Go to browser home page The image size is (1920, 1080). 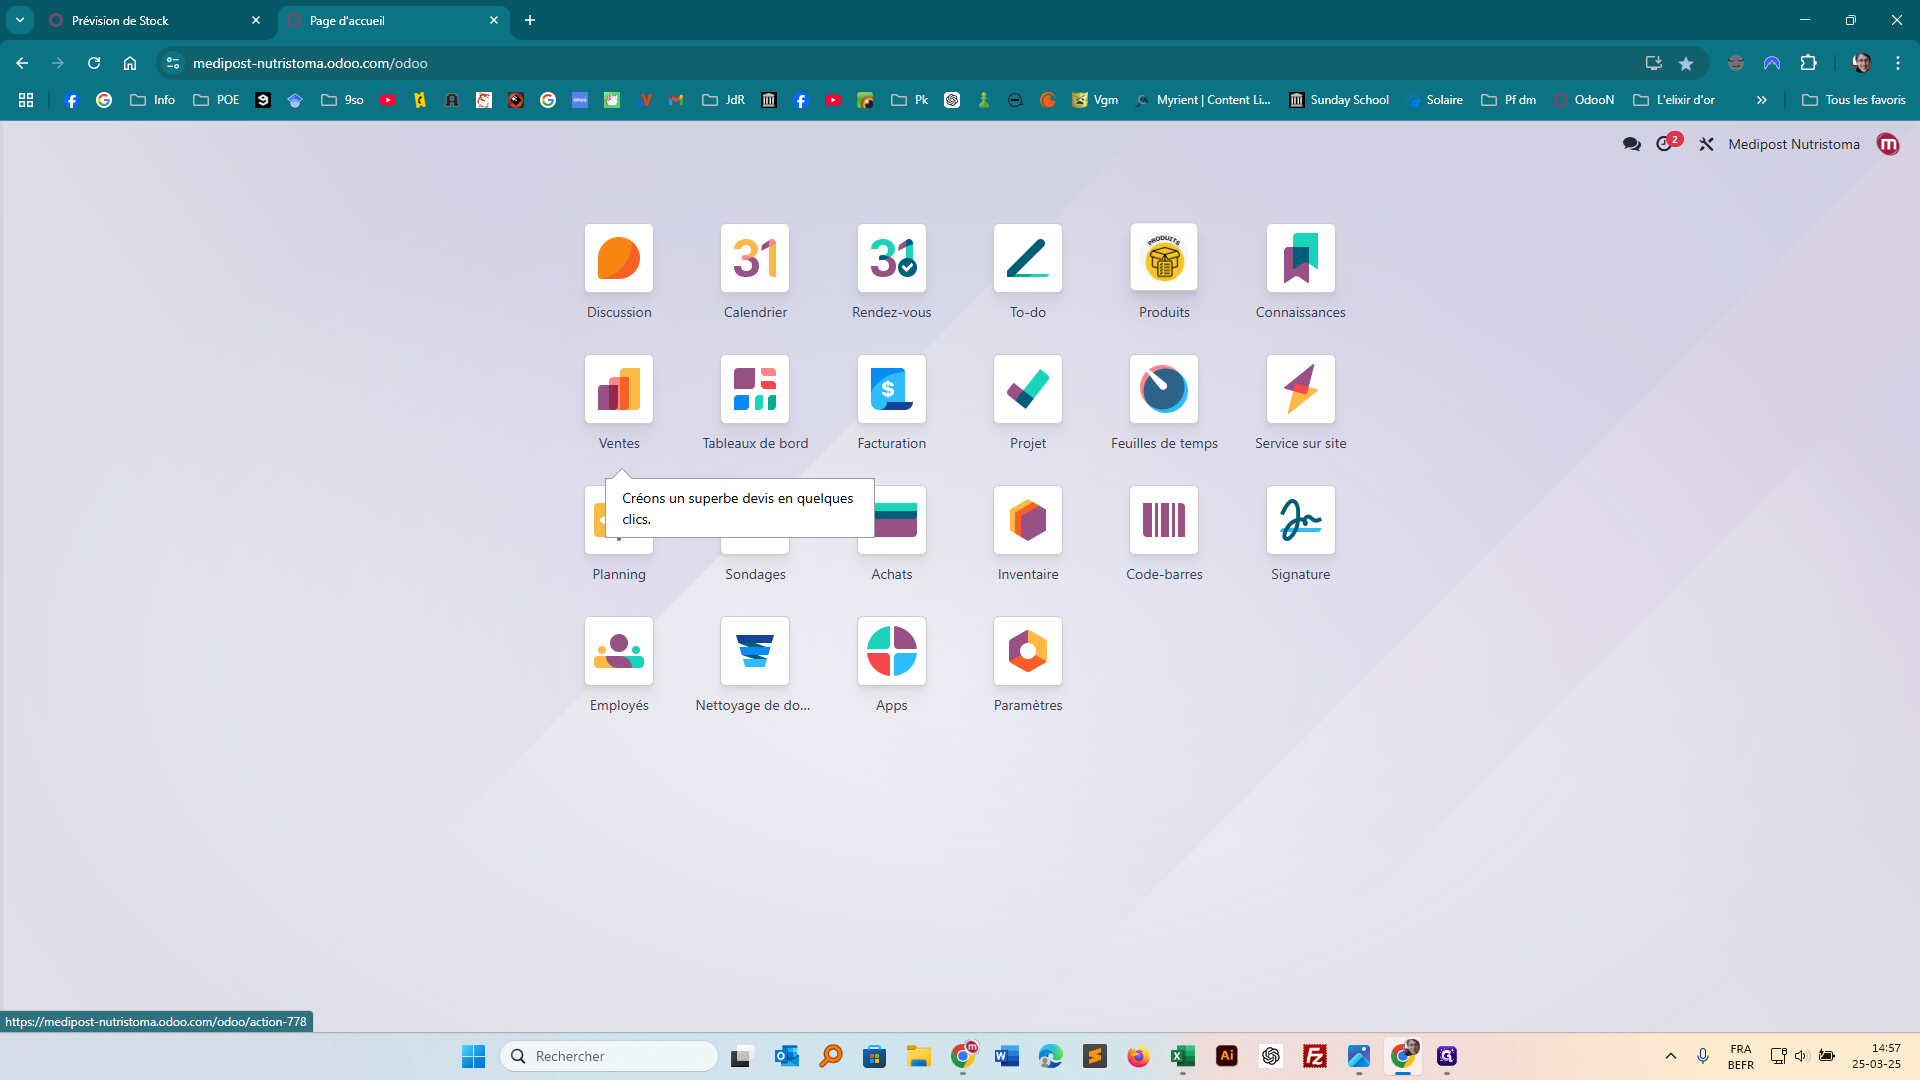(x=130, y=63)
